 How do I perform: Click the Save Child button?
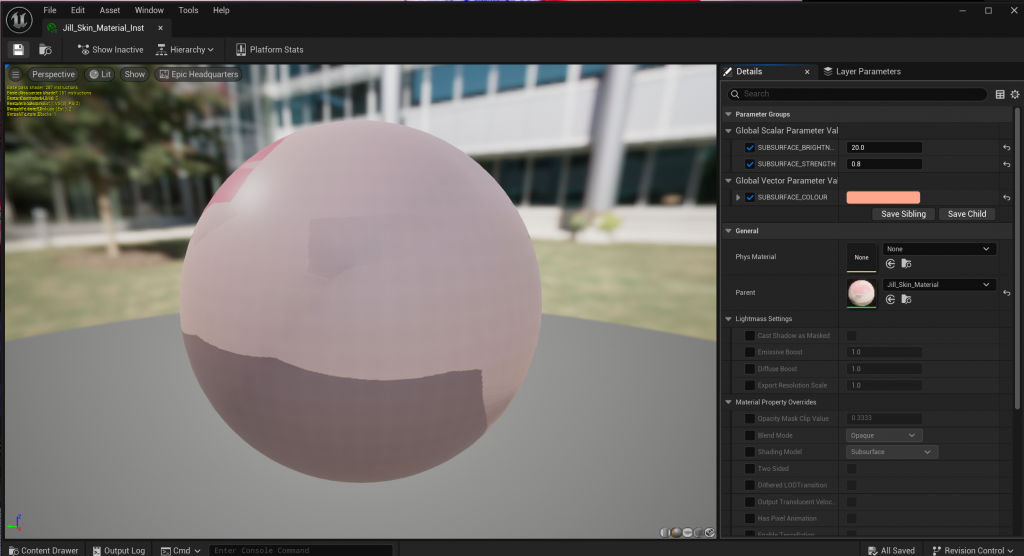coord(966,214)
